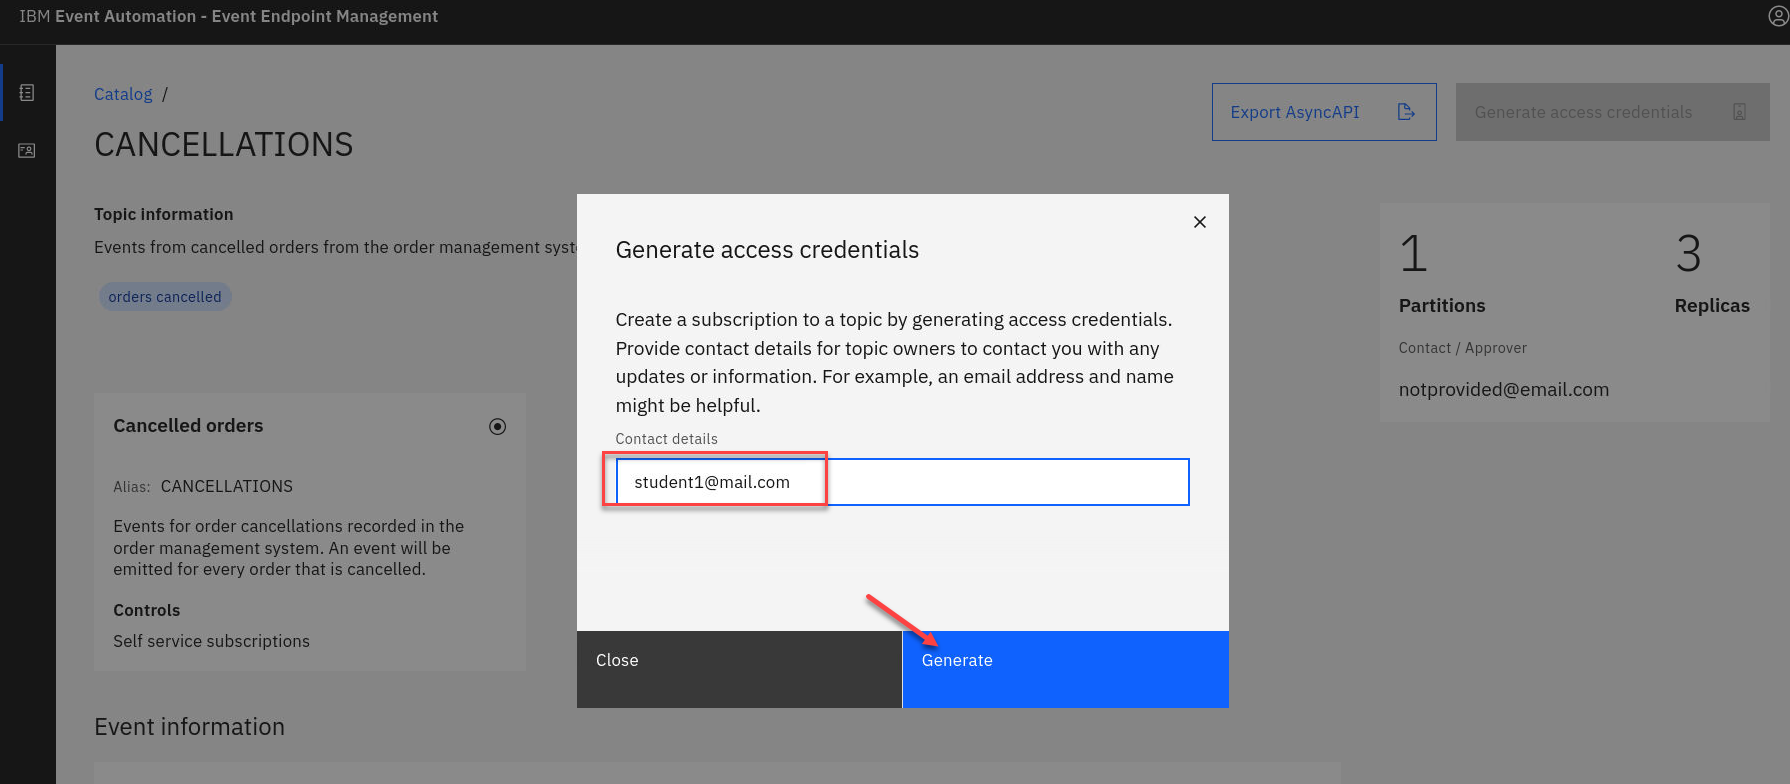The image size is (1790, 784).
Task: Open the Catalog page from the sidebar icon
Action: 27,93
